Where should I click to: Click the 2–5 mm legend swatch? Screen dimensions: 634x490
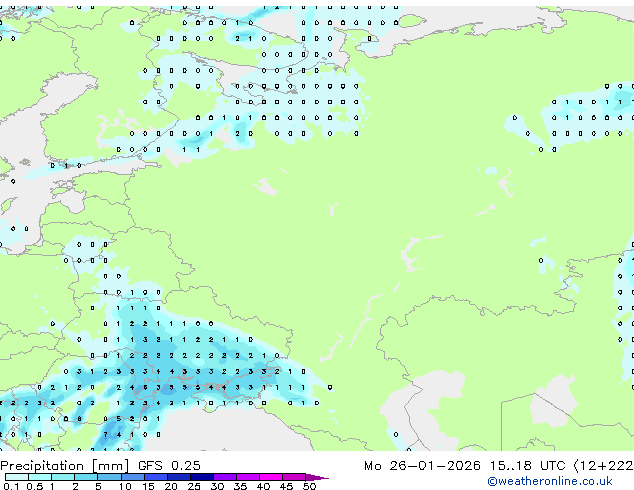tap(86, 477)
